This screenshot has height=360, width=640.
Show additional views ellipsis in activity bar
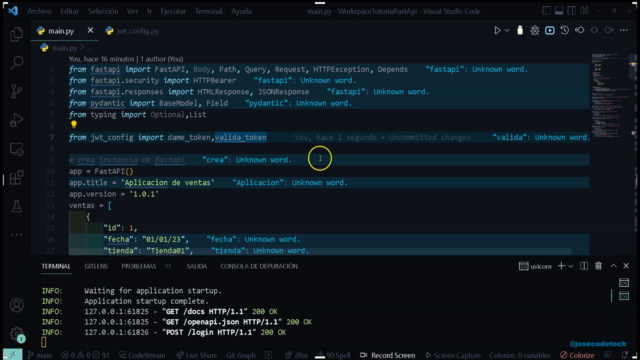click(x=16, y=235)
